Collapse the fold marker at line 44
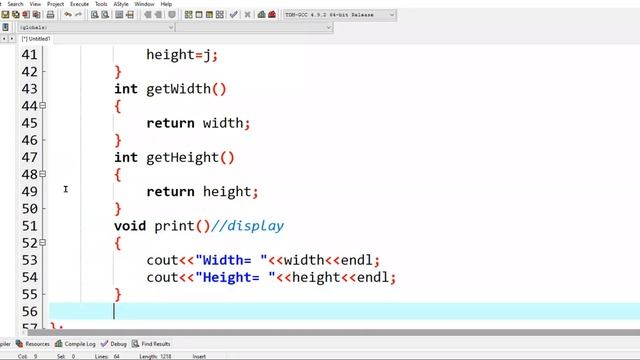Viewport: 640px width, 360px height. point(42,106)
